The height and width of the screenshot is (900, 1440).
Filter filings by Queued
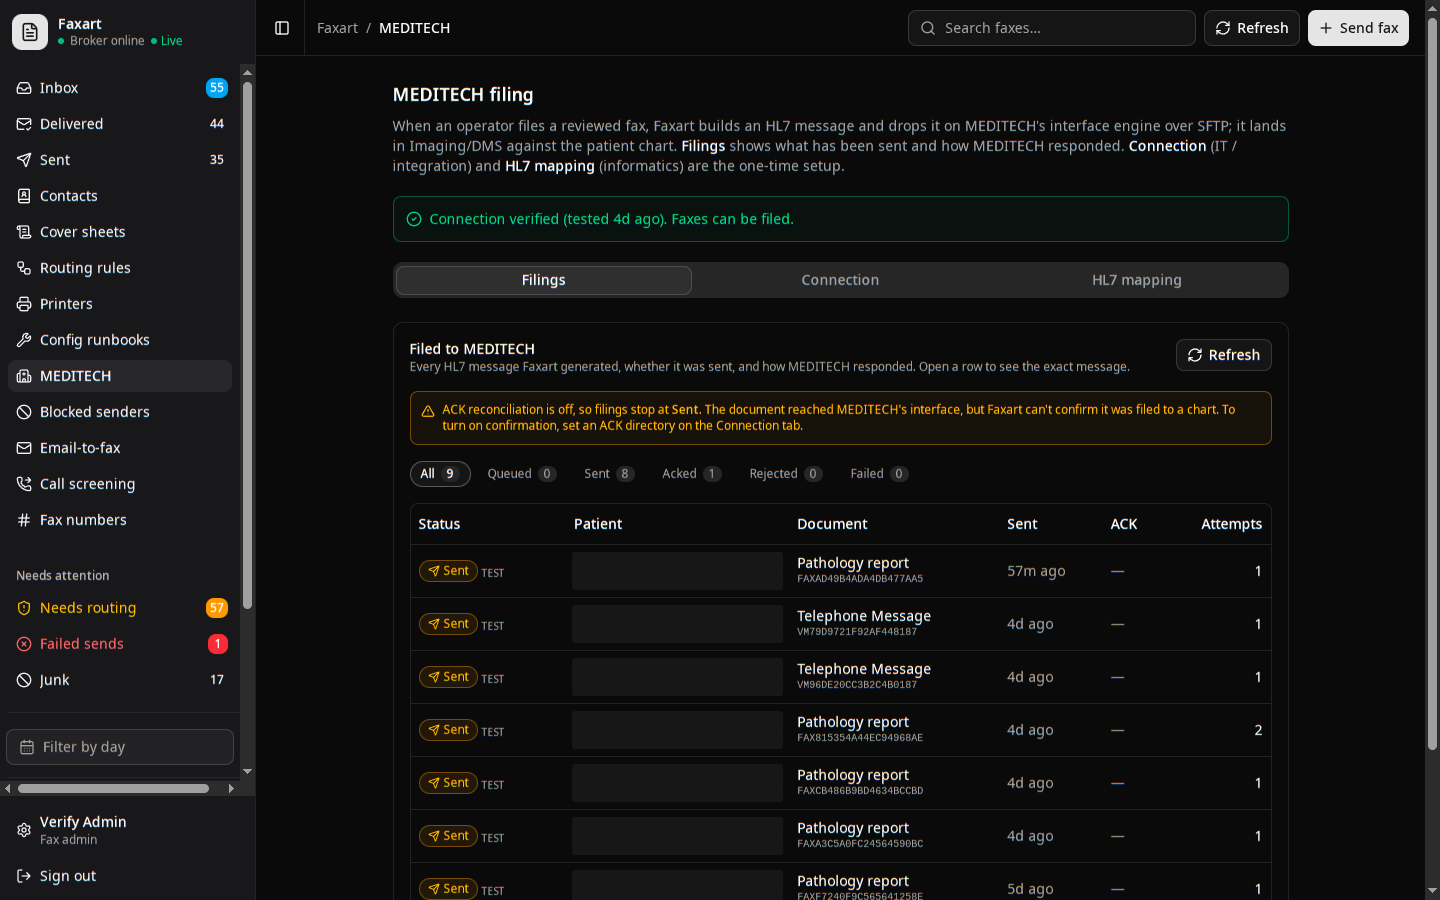point(522,474)
